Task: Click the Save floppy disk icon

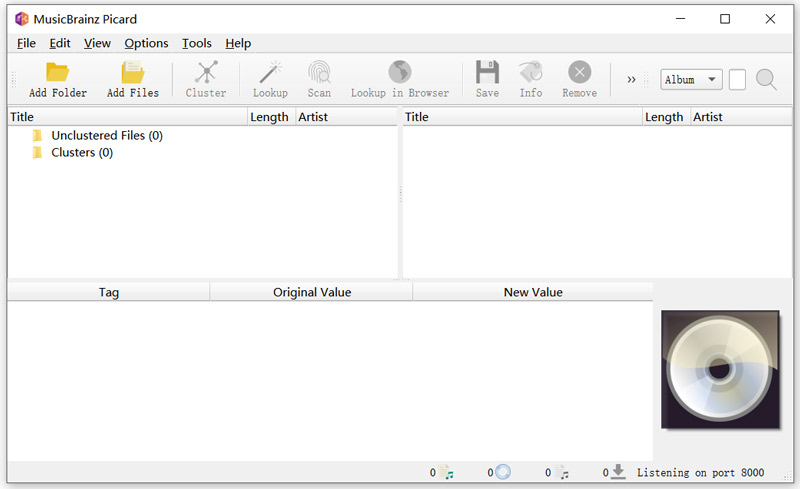Action: pyautogui.click(x=487, y=72)
